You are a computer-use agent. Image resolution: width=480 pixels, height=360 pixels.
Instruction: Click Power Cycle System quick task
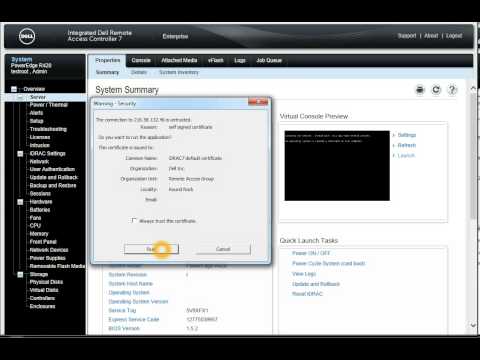[329, 264]
